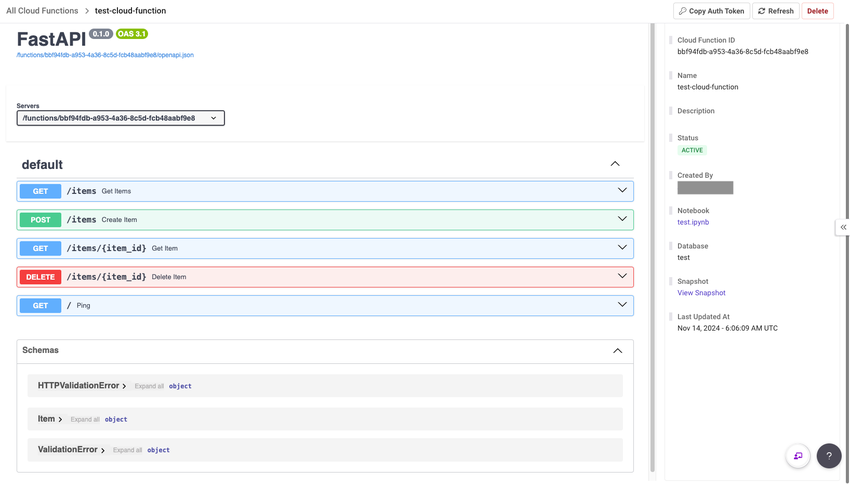This screenshot has height=485, width=850.
Task: Delete the cloud function
Action: point(817,11)
